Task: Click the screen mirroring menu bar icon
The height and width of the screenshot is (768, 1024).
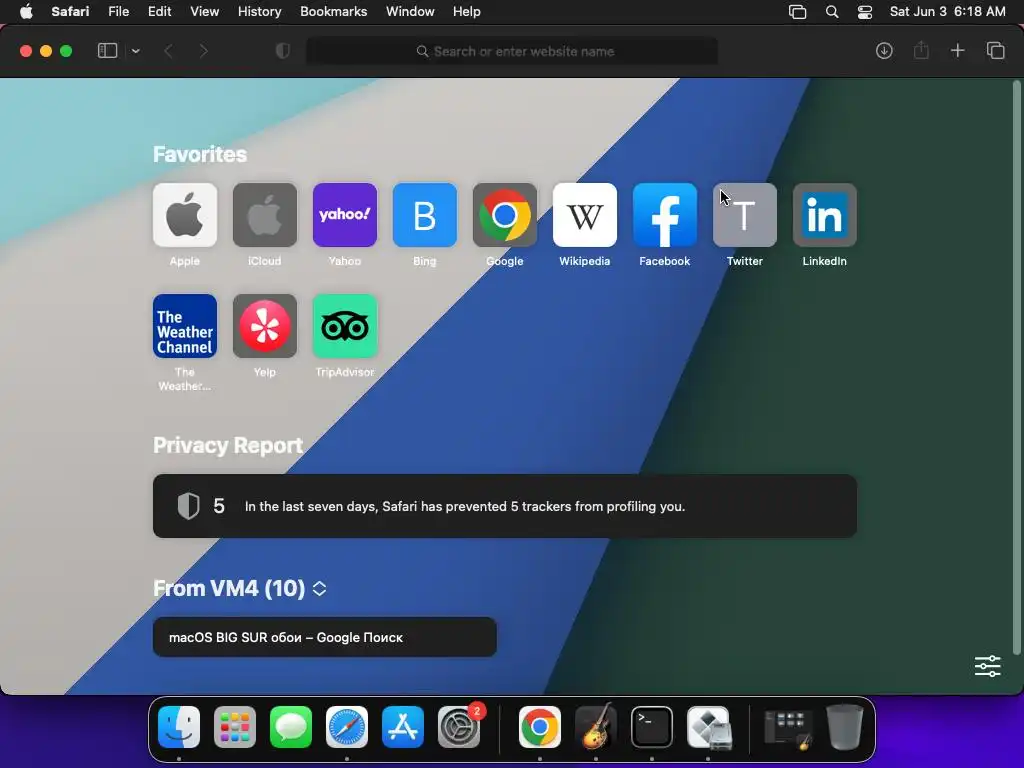Action: coord(797,12)
